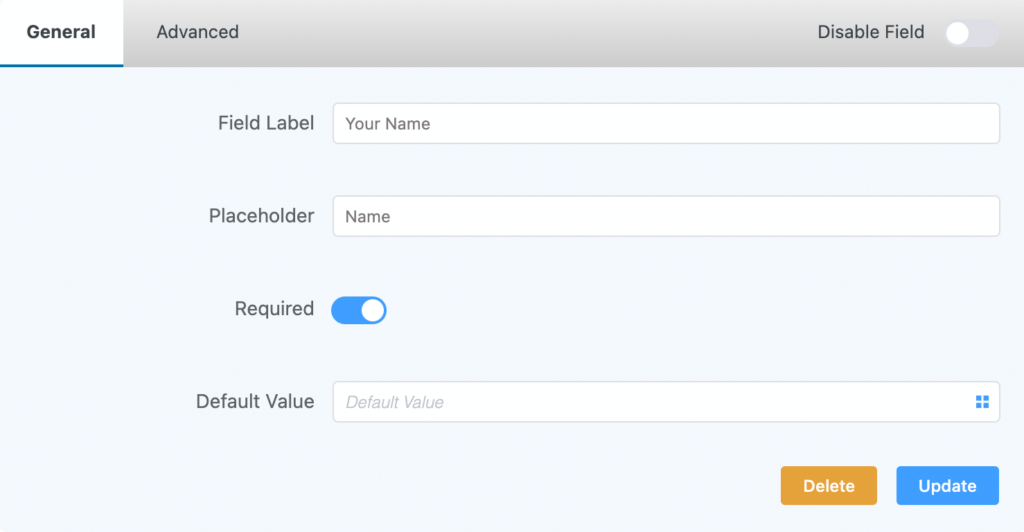This screenshot has height=532, width=1024.
Task: Enable the Disable Field switch
Action: [971, 33]
